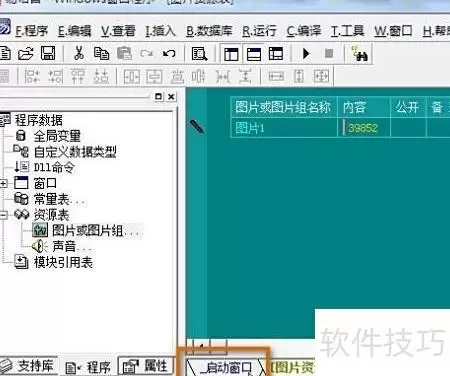Viewport: 450px width, 376px height.
Task: Switch to the 支持库 panel tab
Action: (28, 366)
